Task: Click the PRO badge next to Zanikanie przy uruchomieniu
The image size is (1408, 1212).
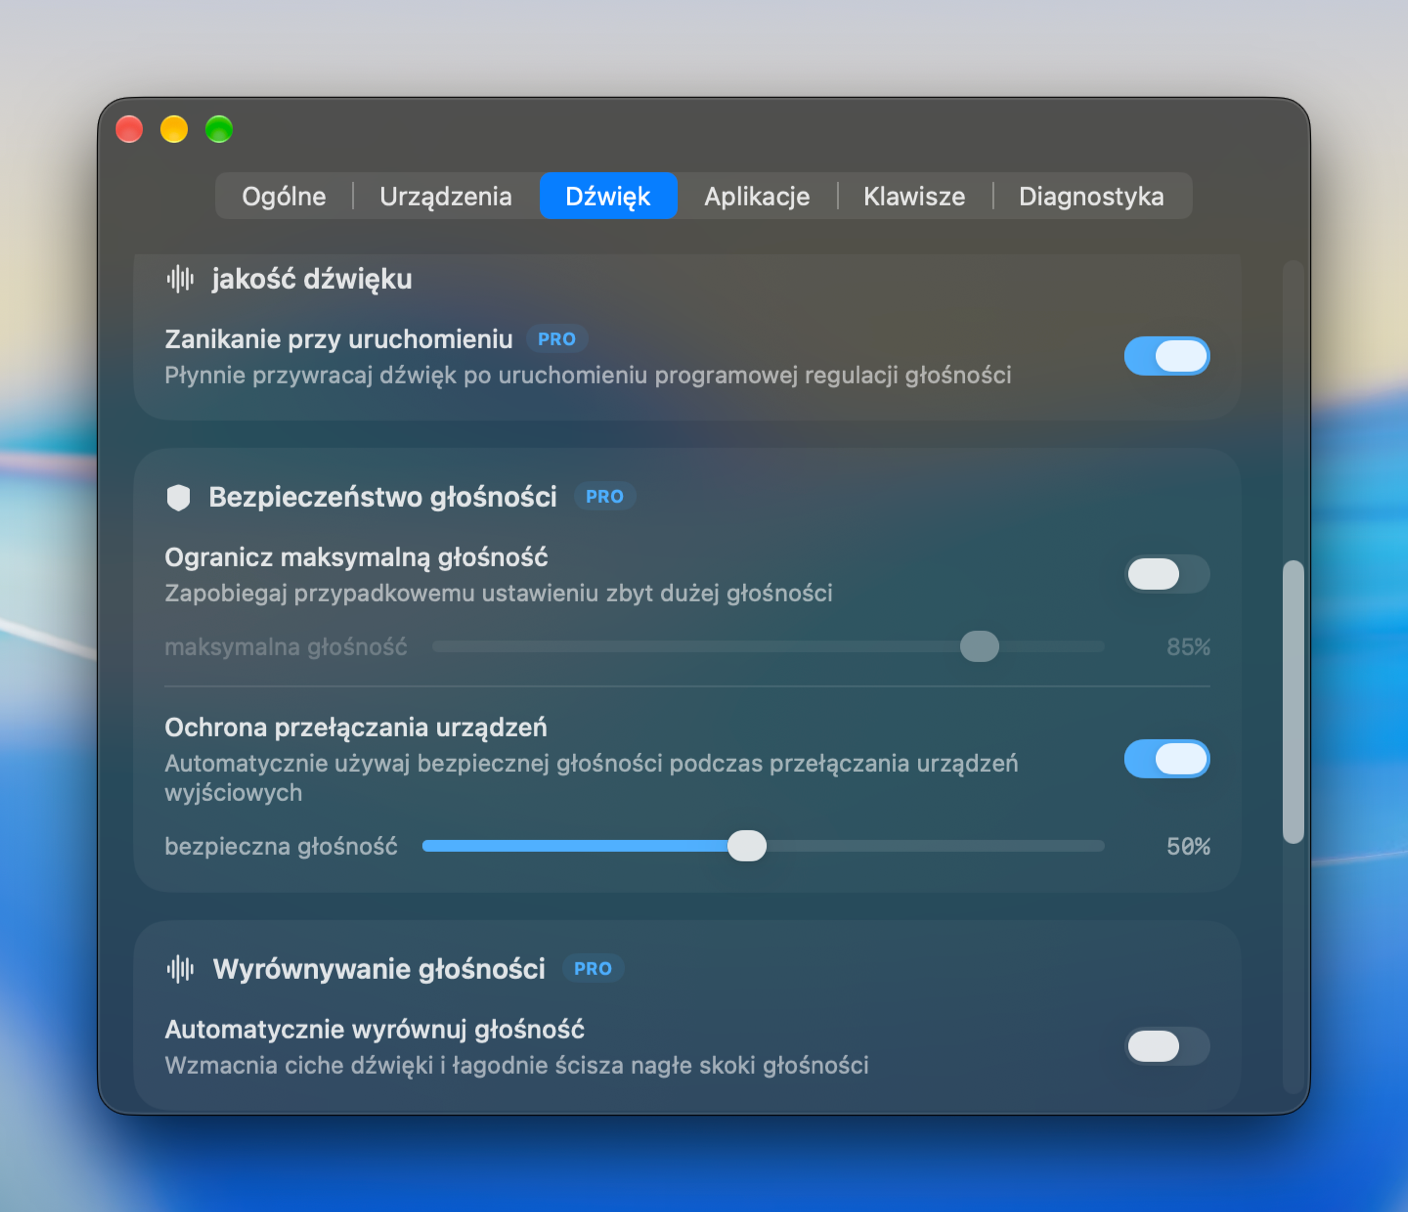Action: pos(557,339)
